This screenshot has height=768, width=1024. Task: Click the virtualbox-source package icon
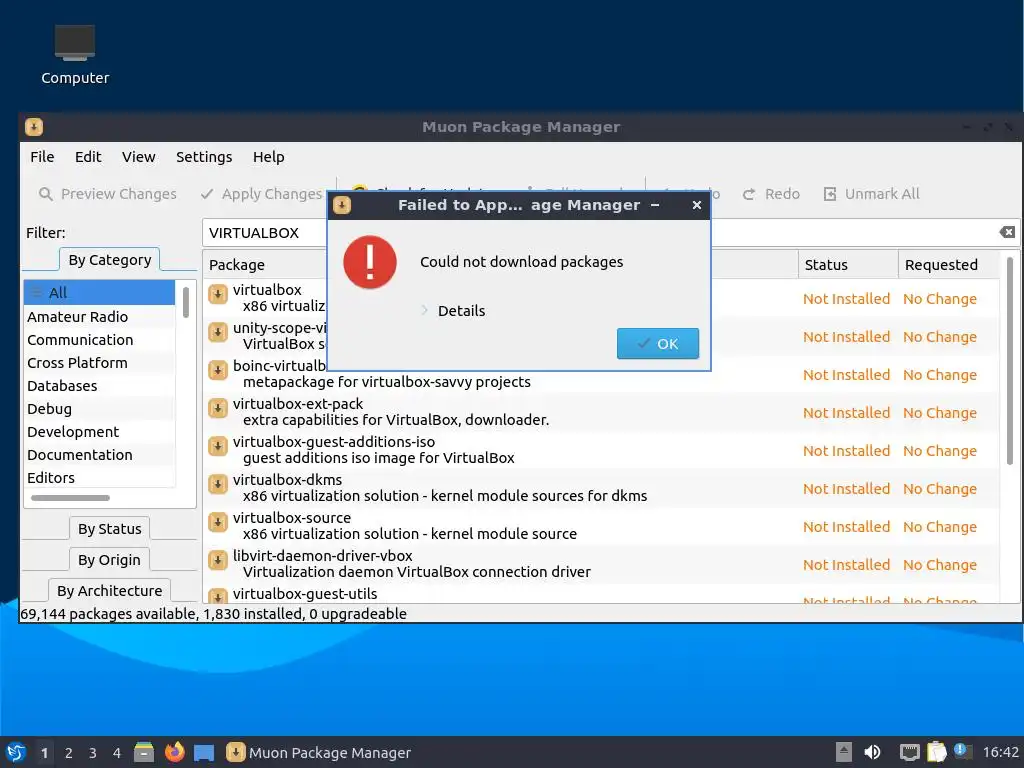[217, 522]
